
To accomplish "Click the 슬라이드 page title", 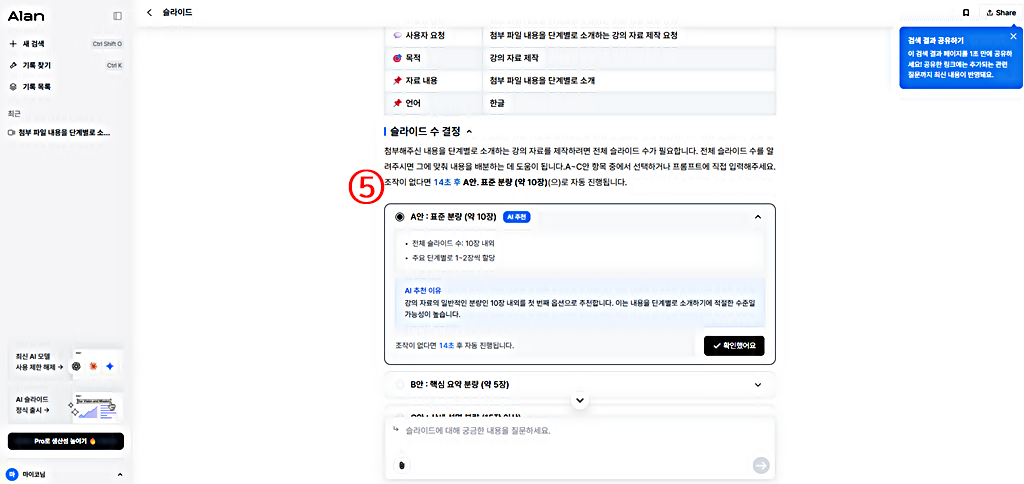I will 178,12.
